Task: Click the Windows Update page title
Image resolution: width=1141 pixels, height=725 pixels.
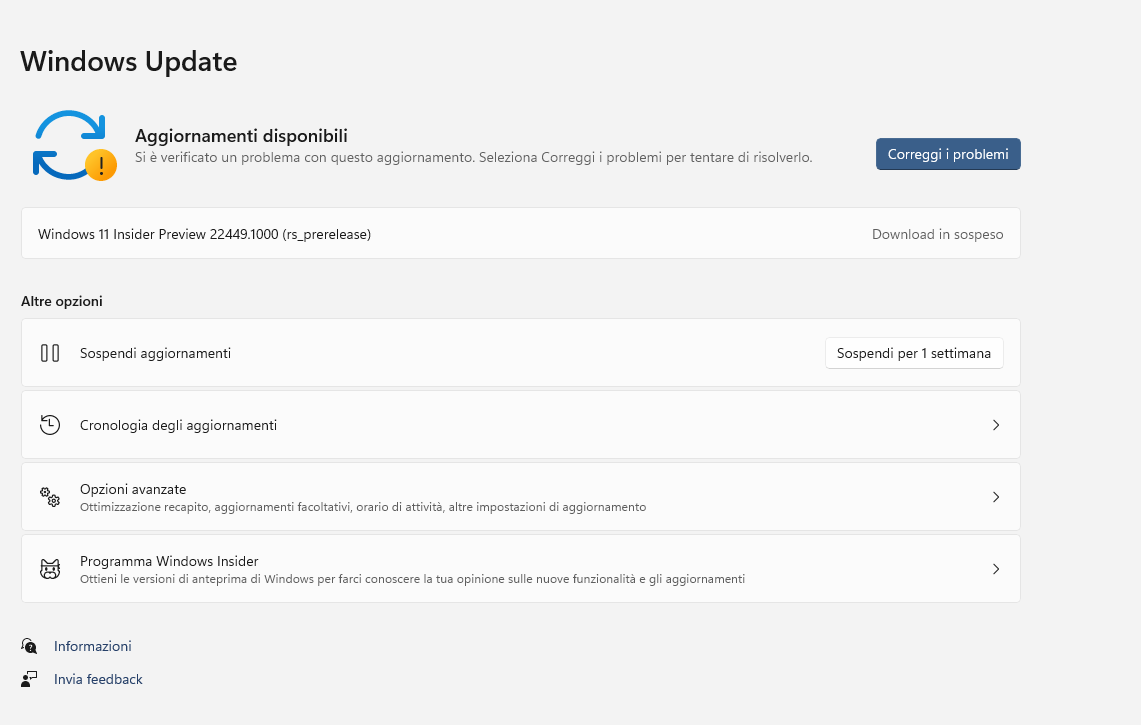Action: click(x=129, y=61)
